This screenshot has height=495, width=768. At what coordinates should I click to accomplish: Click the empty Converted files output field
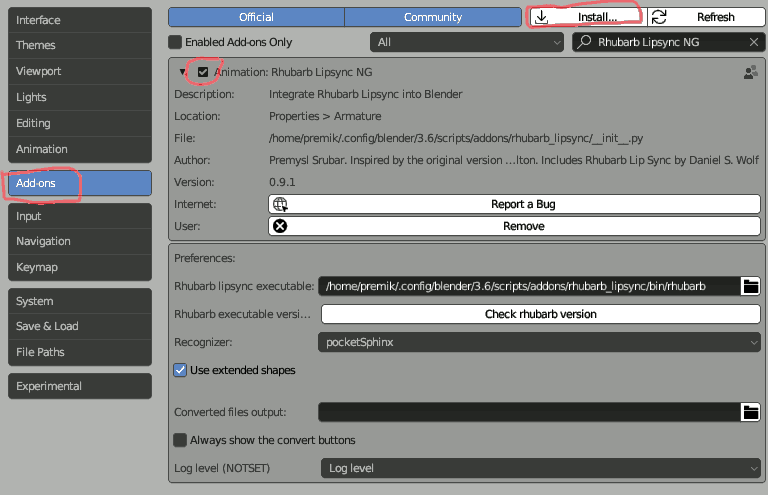pos(529,412)
